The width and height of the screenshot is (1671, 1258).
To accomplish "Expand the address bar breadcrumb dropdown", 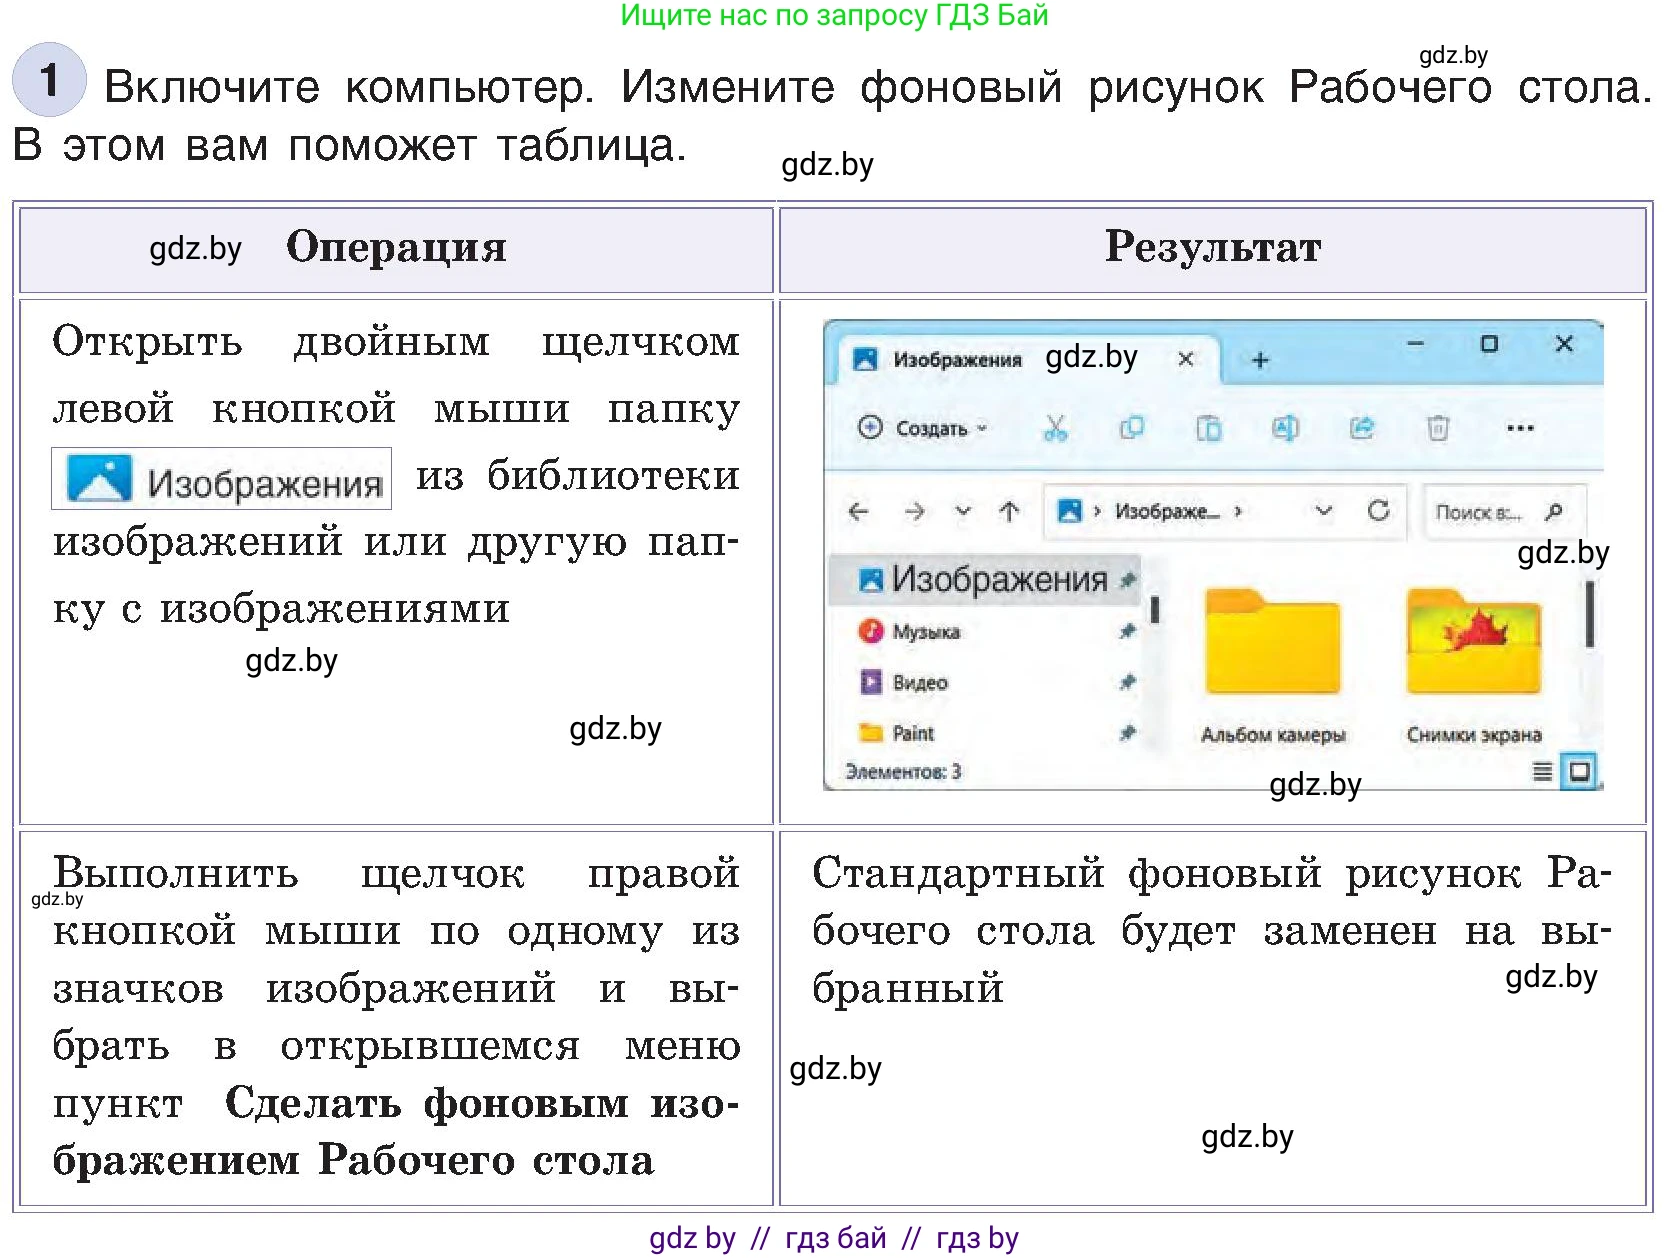I will tap(1325, 512).
